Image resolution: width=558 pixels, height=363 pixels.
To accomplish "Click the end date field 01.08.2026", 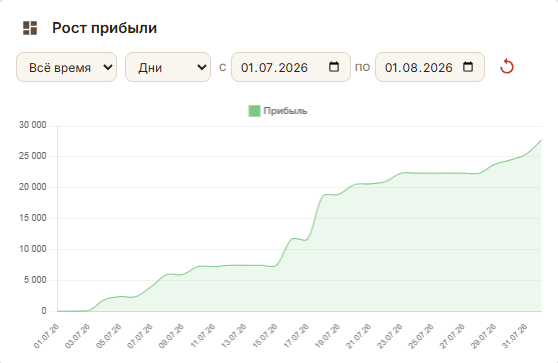I will click(430, 67).
